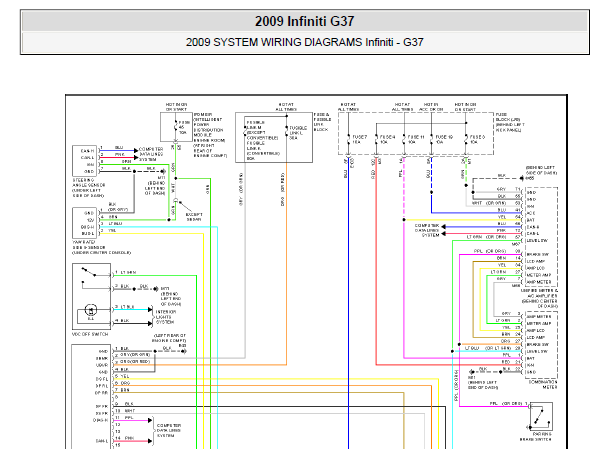Screen dimensions: 605x449
Task: Click the Fusible Link M description text
Action: click(263, 140)
